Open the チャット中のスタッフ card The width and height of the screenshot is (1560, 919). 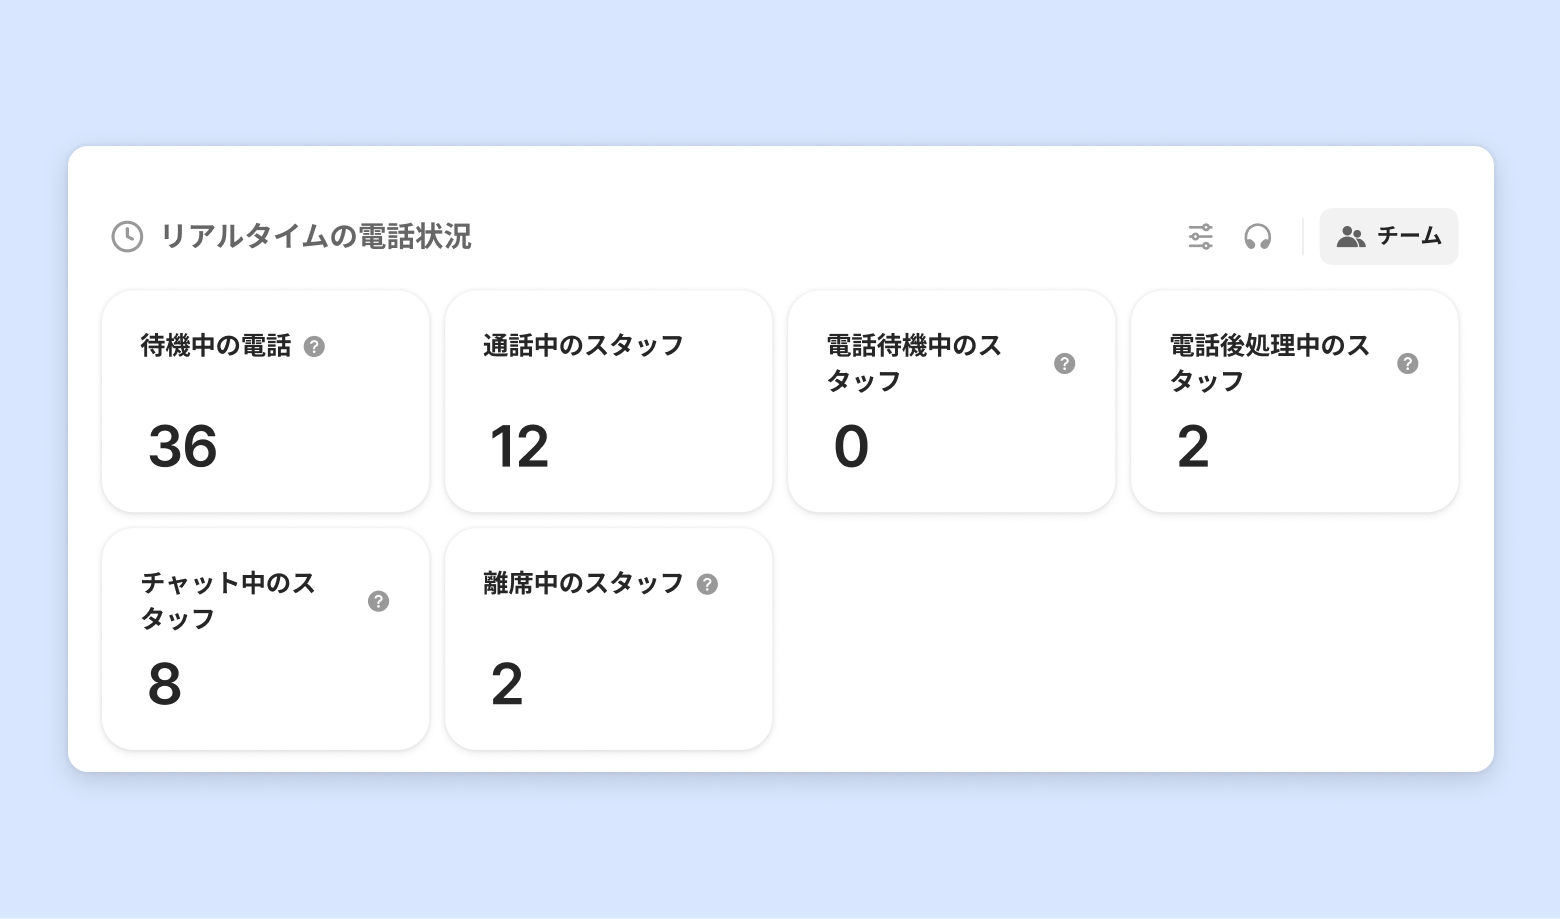266,639
